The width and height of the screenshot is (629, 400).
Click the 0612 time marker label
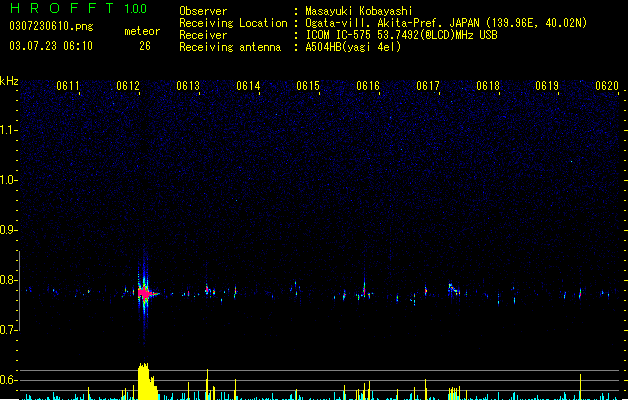[128, 86]
